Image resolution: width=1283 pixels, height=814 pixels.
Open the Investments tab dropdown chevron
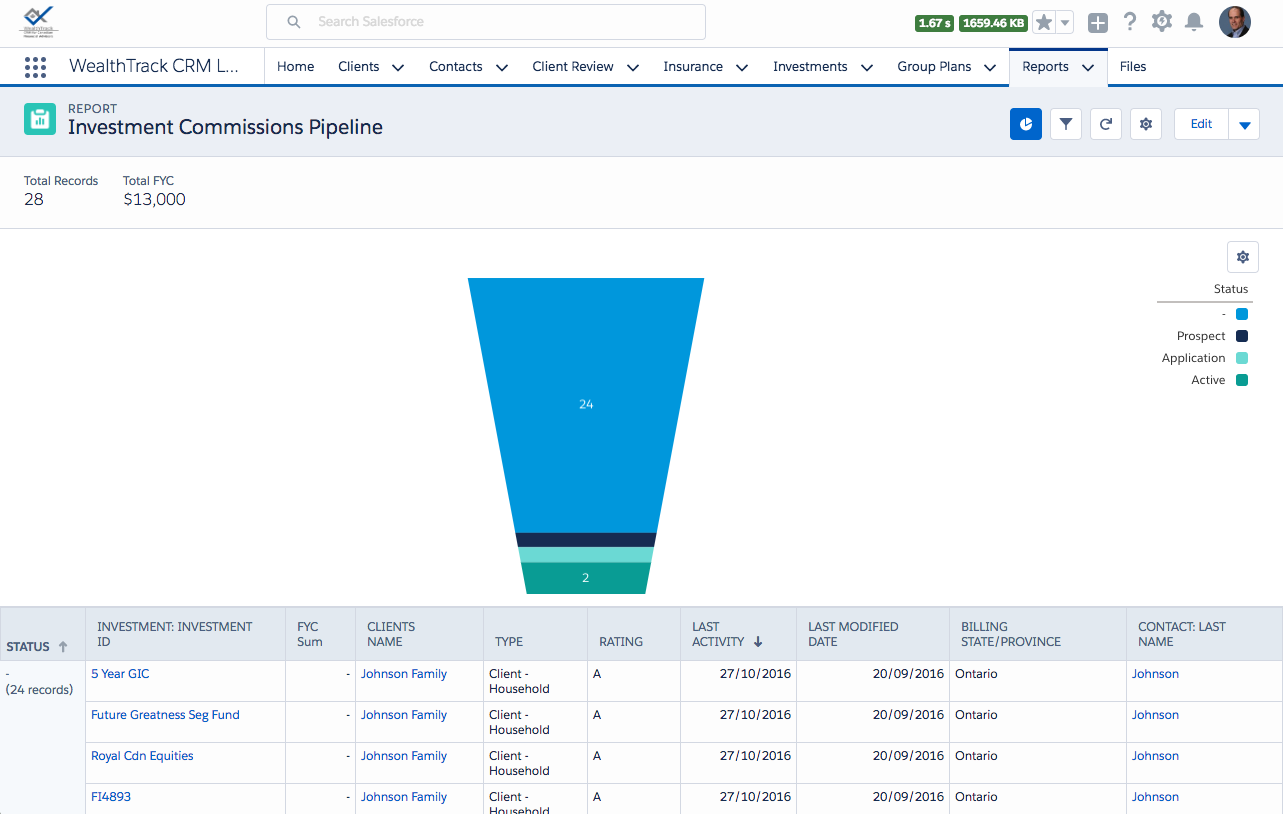tap(866, 67)
